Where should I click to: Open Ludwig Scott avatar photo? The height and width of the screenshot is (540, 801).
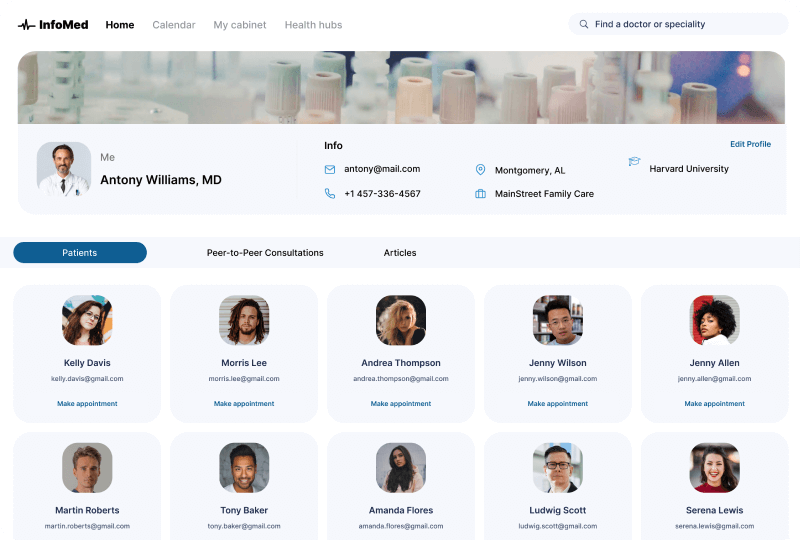tap(557, 467)
